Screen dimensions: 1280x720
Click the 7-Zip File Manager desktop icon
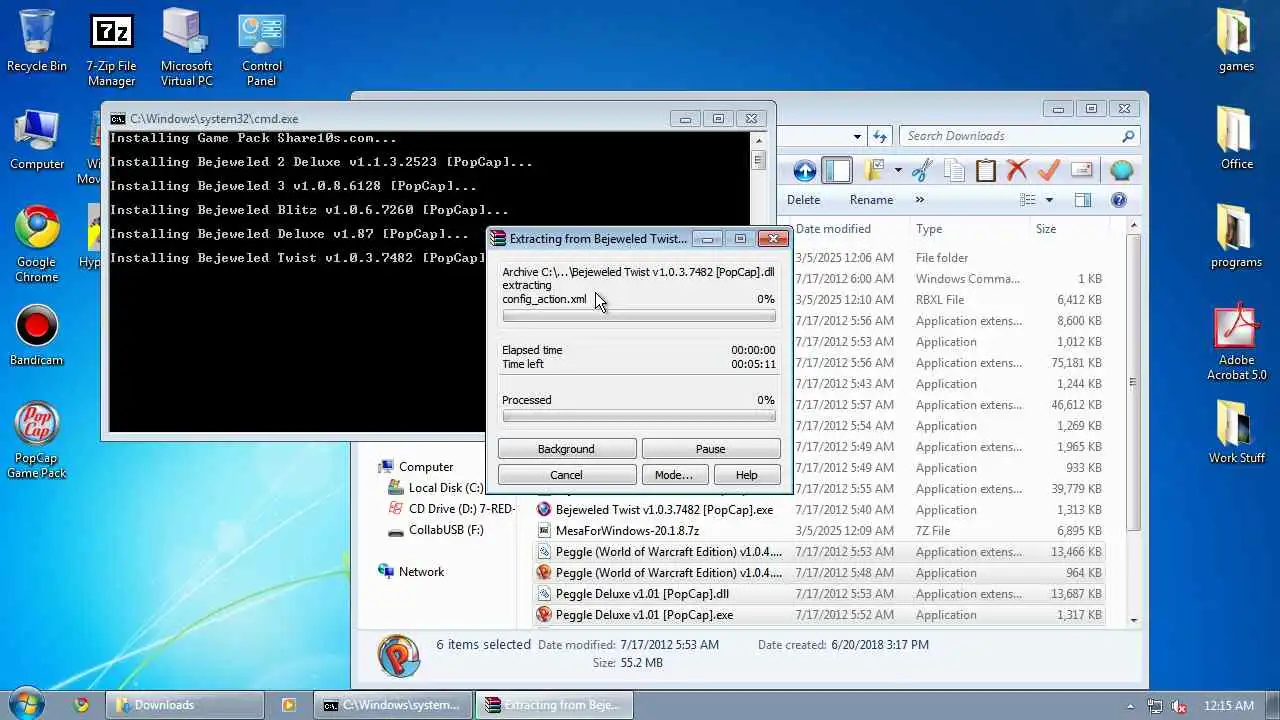coord(111,50)
